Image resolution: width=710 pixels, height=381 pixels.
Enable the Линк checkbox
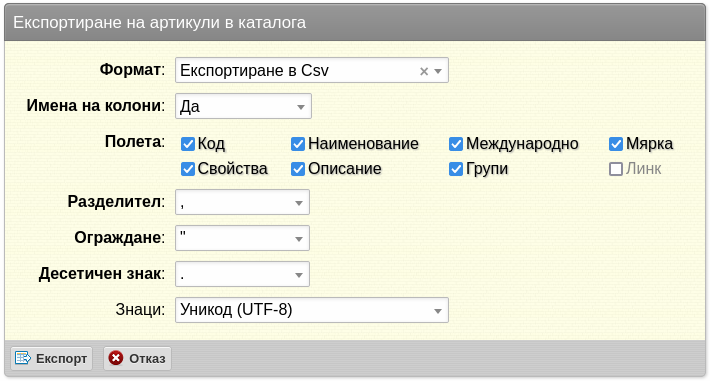pyautogui.click(x=616, y=169)
